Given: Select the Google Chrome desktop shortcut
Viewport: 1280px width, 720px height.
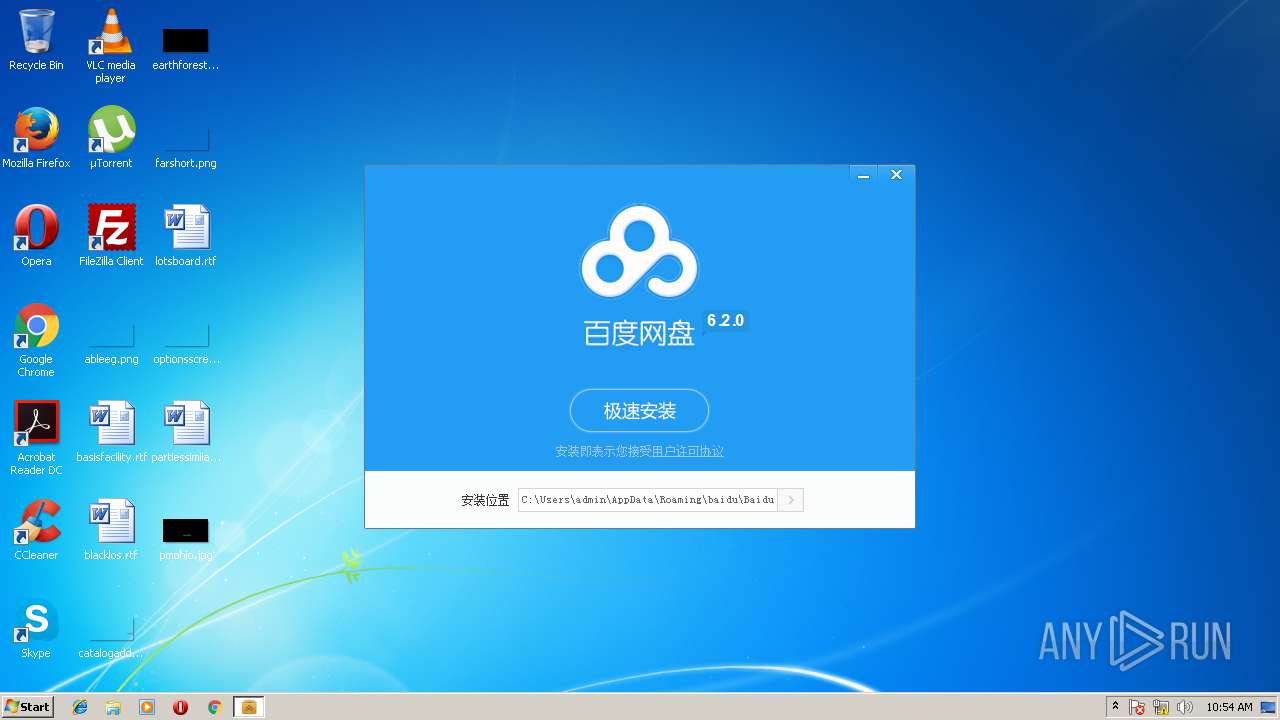Looking at the screenshot, I should coord(36,341).
